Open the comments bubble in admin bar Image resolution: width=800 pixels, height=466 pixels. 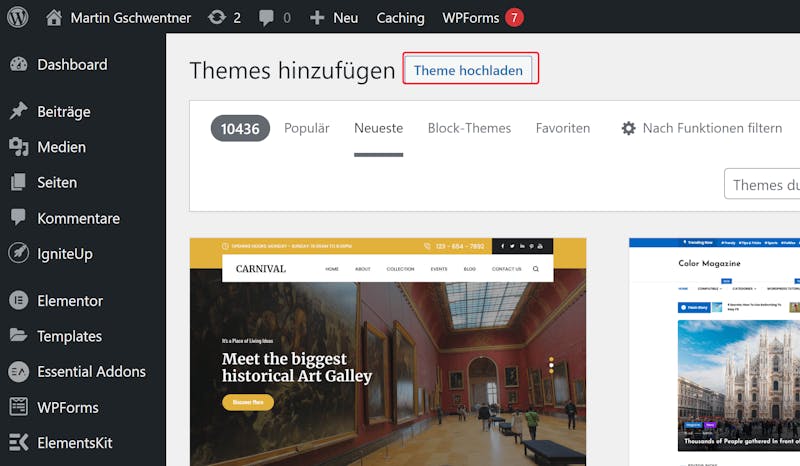(x=266, y=18)
